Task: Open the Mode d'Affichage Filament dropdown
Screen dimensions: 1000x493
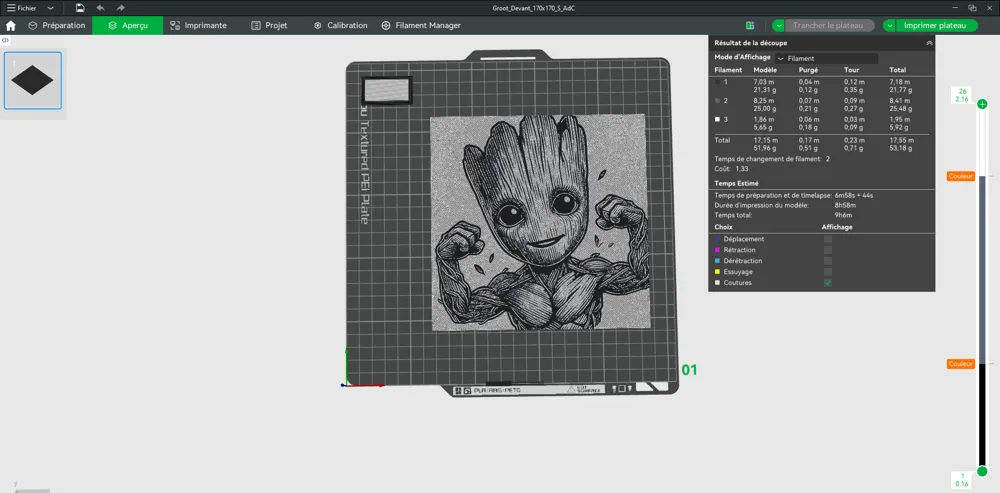Action: [826, 58]
